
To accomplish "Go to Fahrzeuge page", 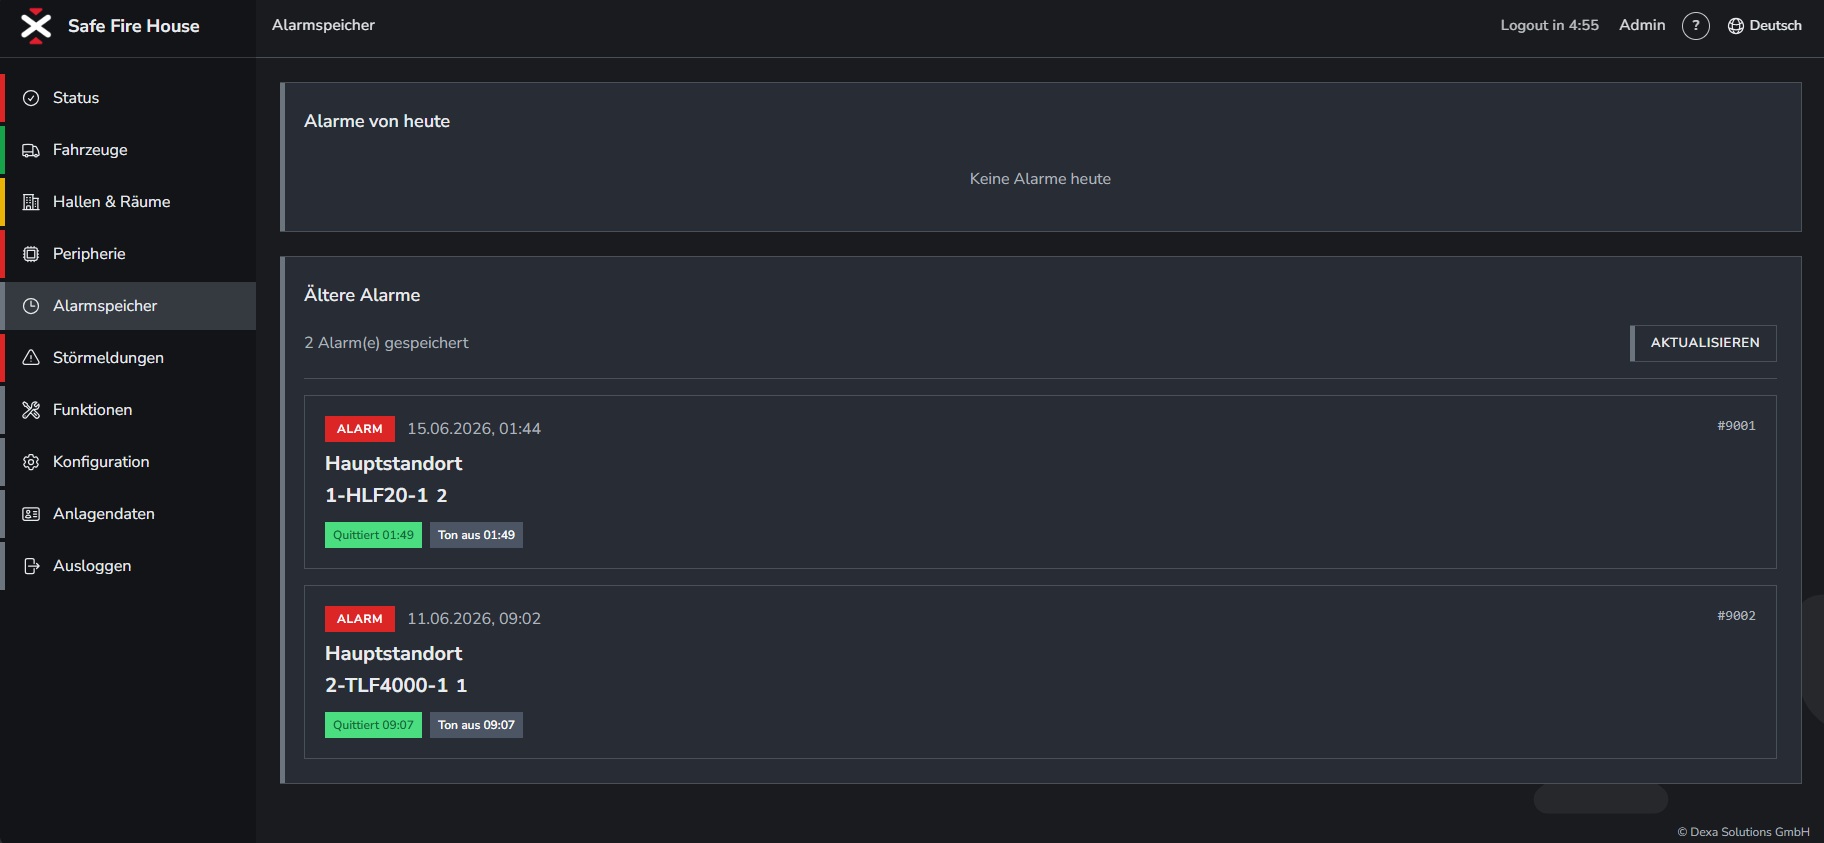I will pyautogui.click(x=128, y=150).
